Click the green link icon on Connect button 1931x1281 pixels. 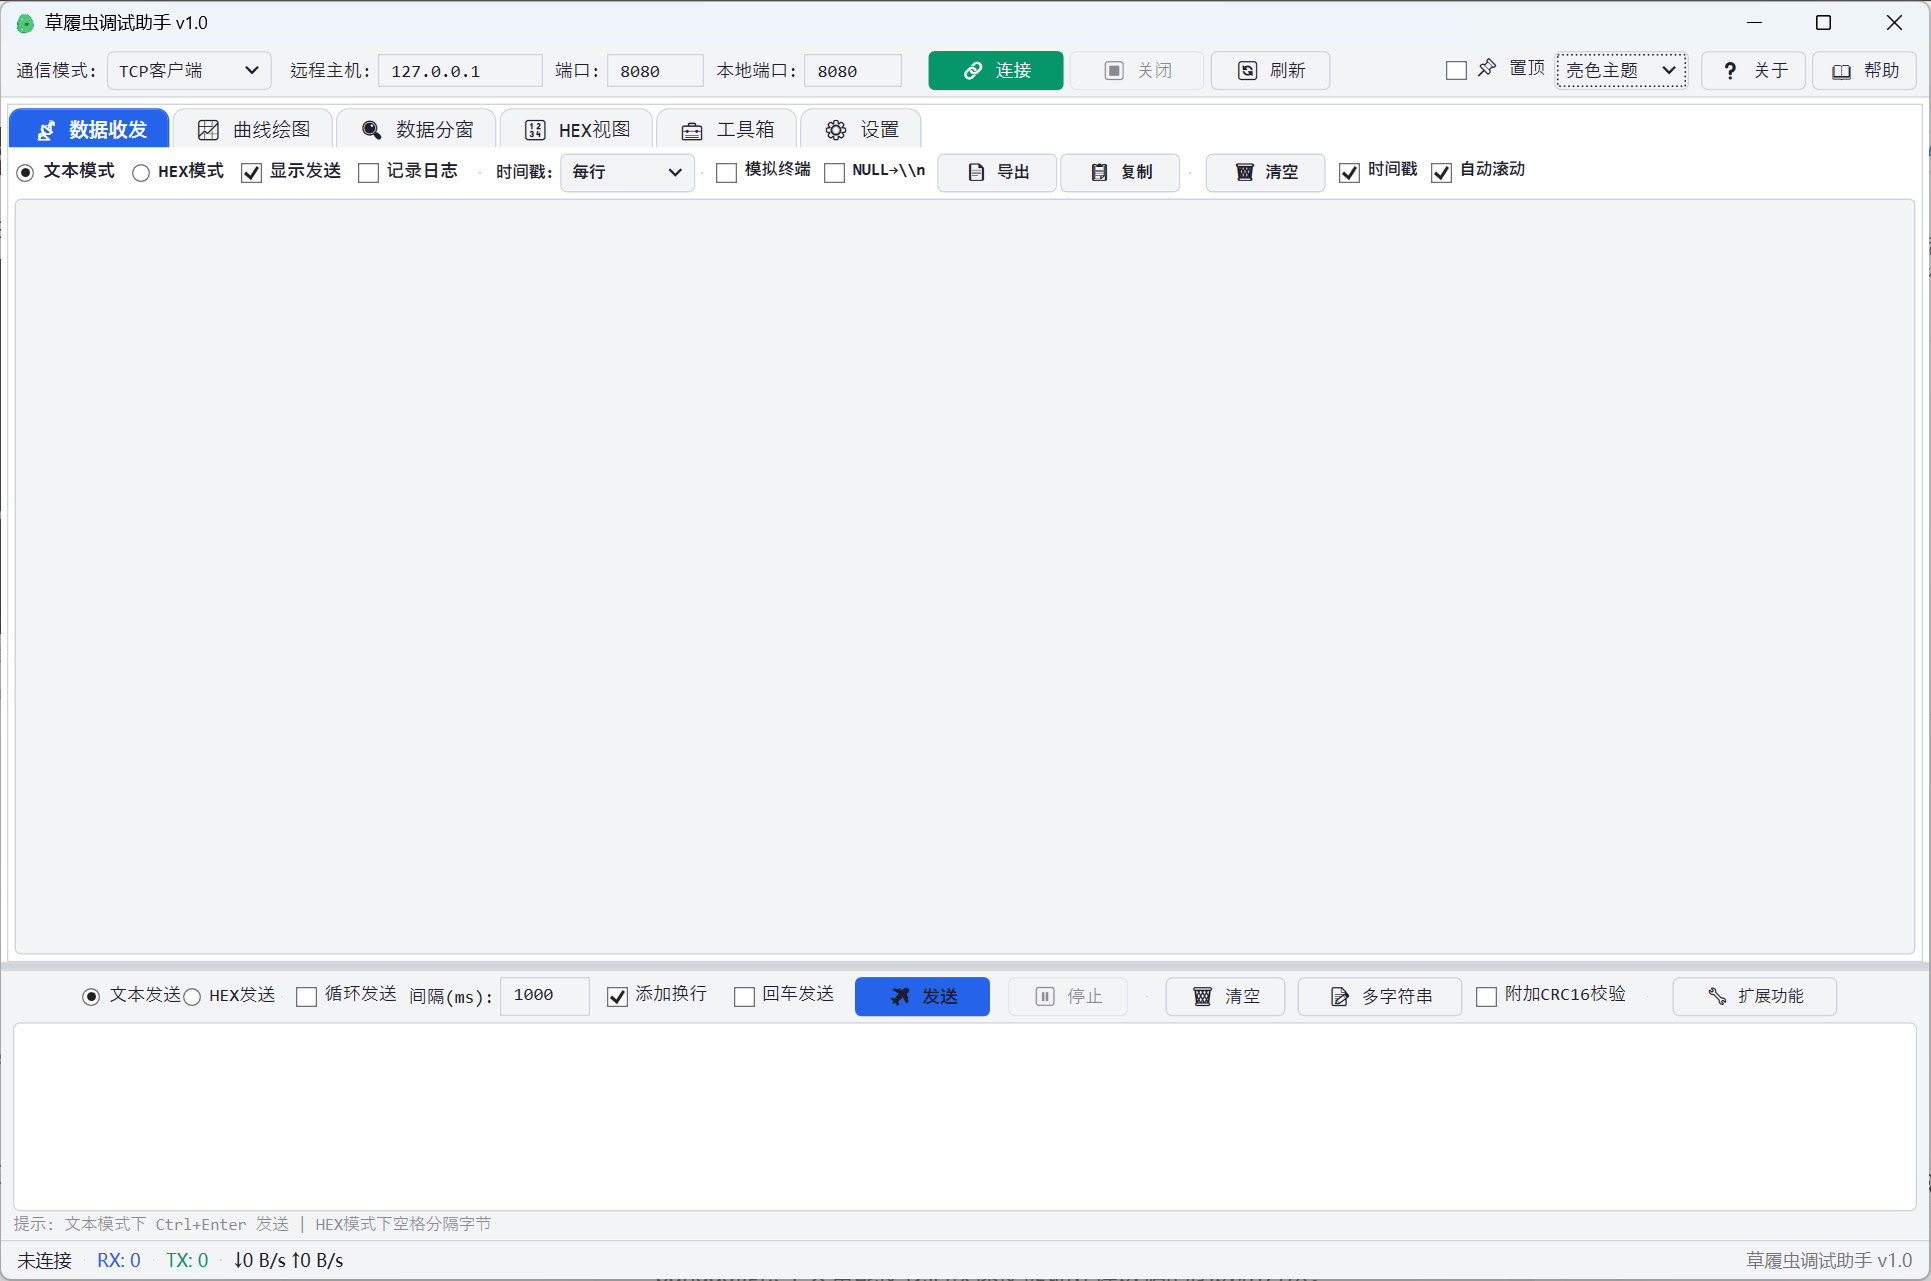pos(972,71)
